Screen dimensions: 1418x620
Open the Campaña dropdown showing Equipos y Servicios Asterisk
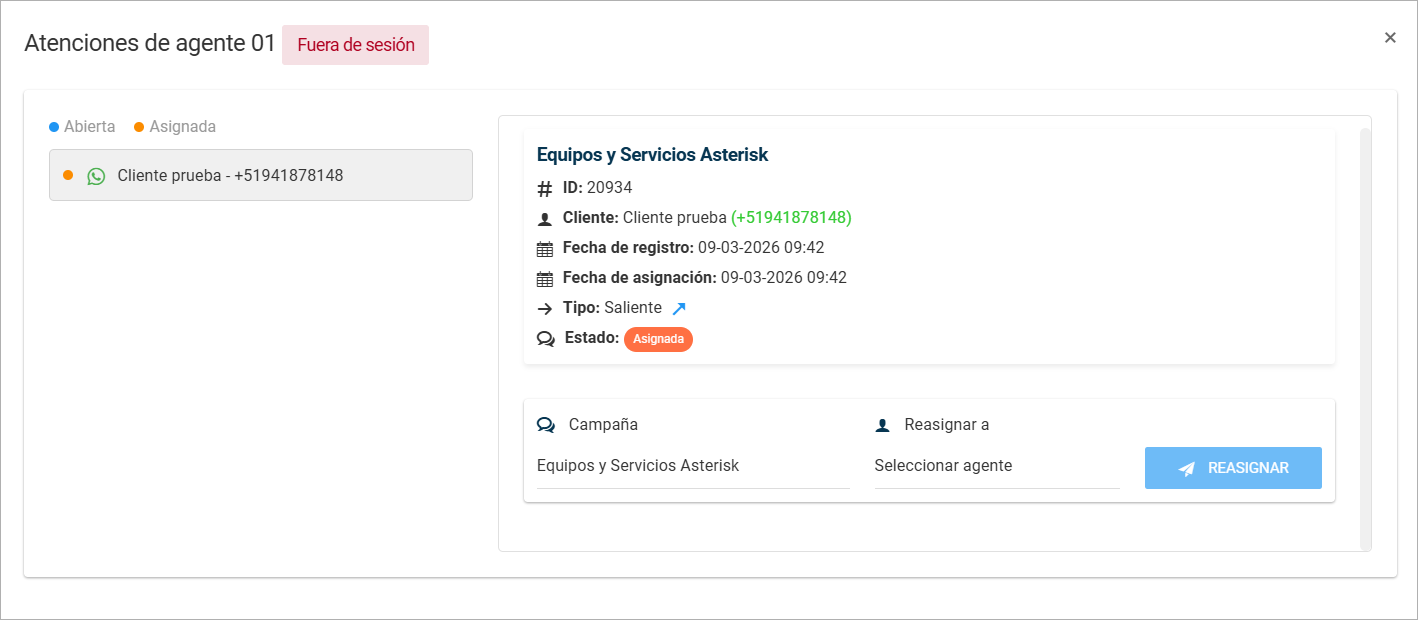(x=693, y=466)
